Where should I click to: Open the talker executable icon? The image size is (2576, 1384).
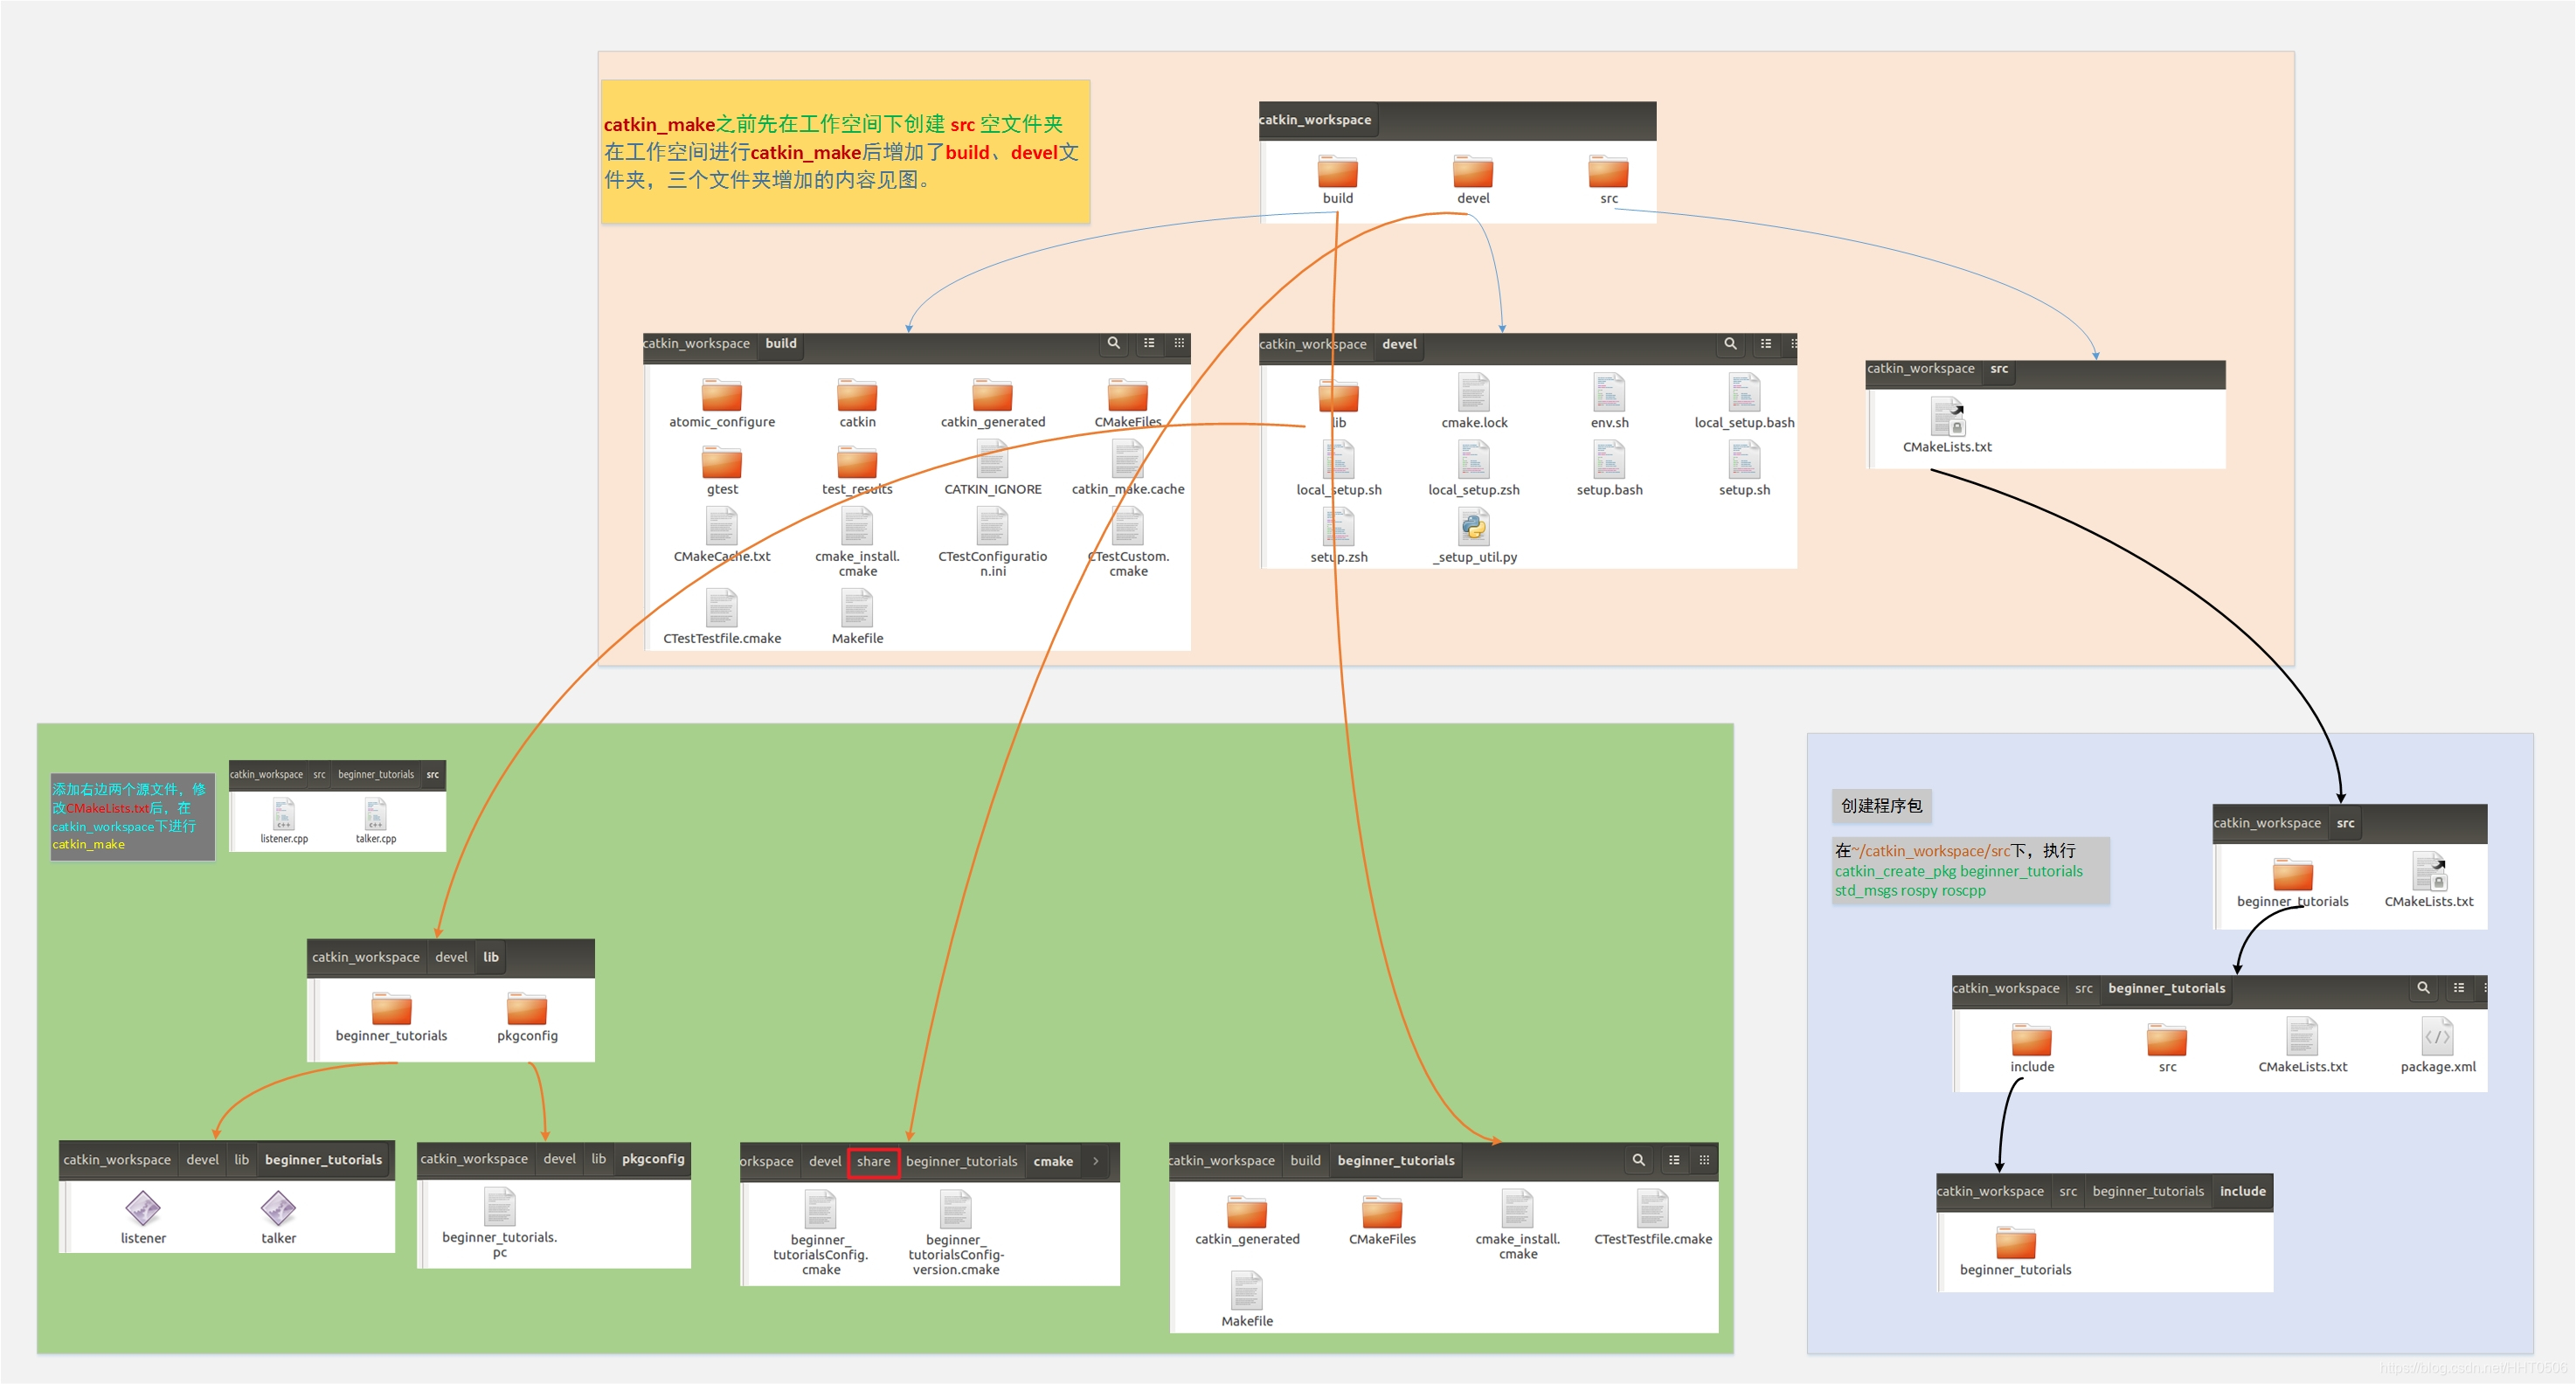278,1208
